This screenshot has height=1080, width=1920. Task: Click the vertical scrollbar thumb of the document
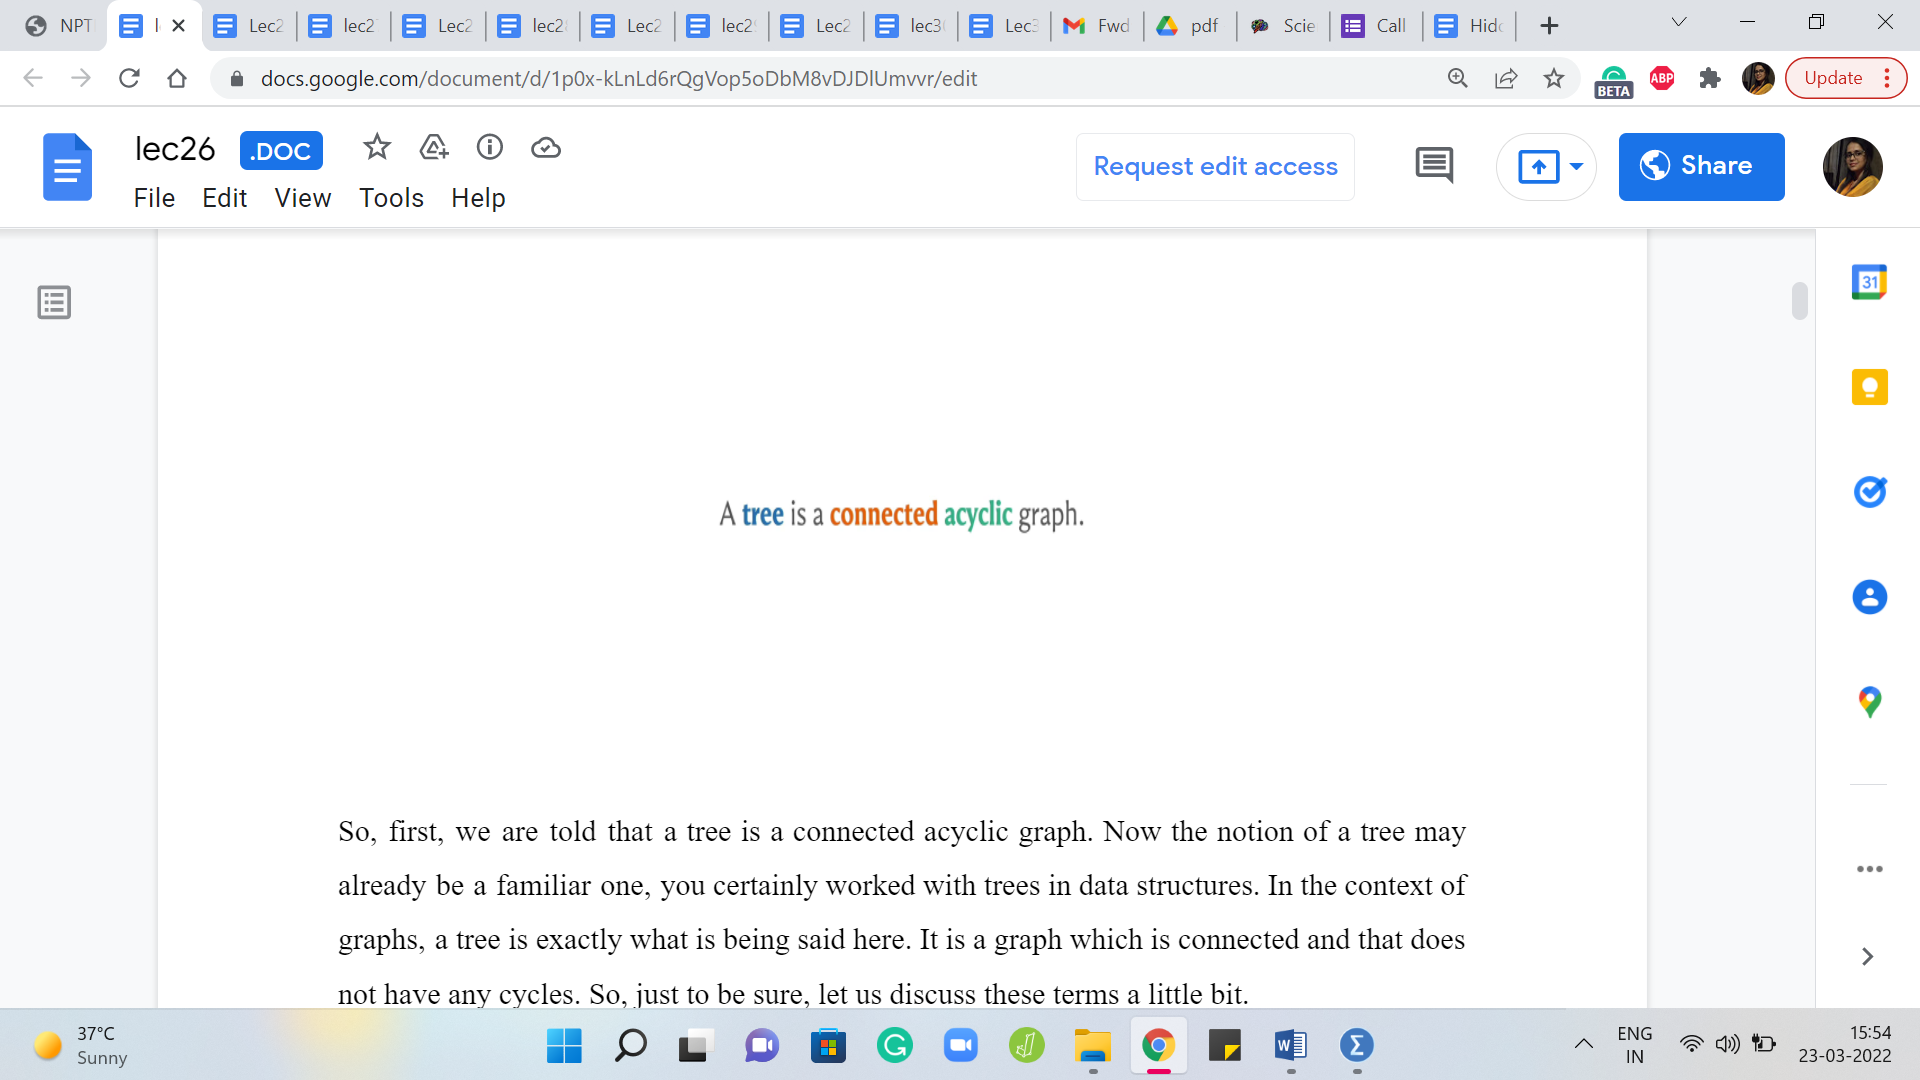point(1800,301)
